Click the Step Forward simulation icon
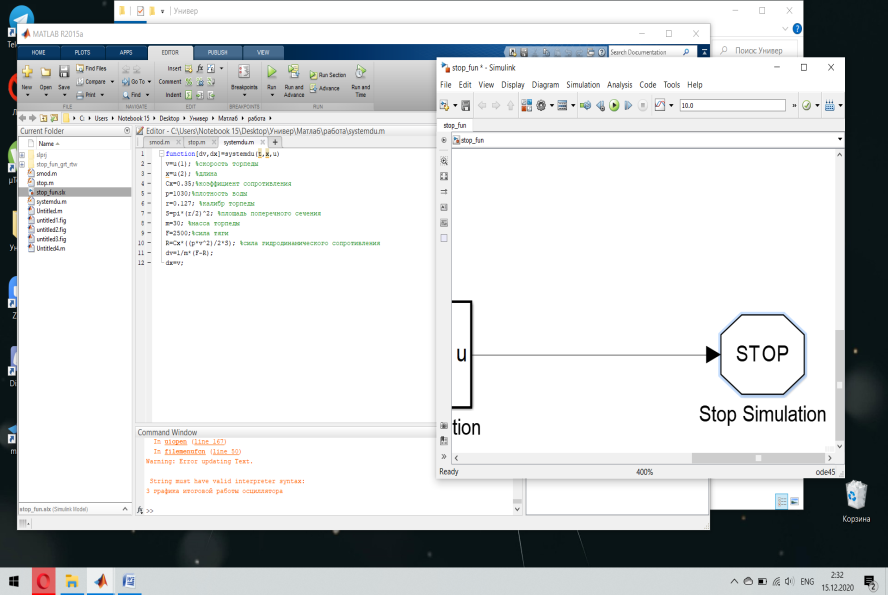Screen dimensions: 888x595 coord(627,105)
